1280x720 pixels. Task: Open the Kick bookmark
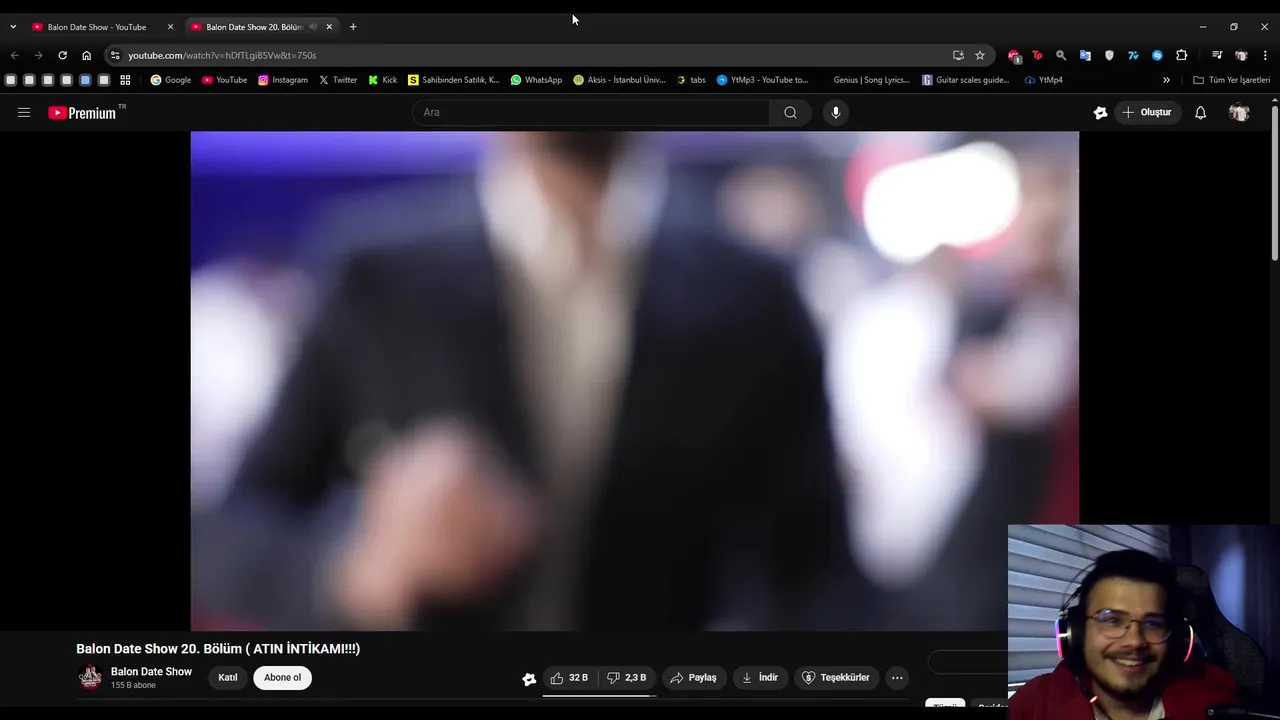383,80
